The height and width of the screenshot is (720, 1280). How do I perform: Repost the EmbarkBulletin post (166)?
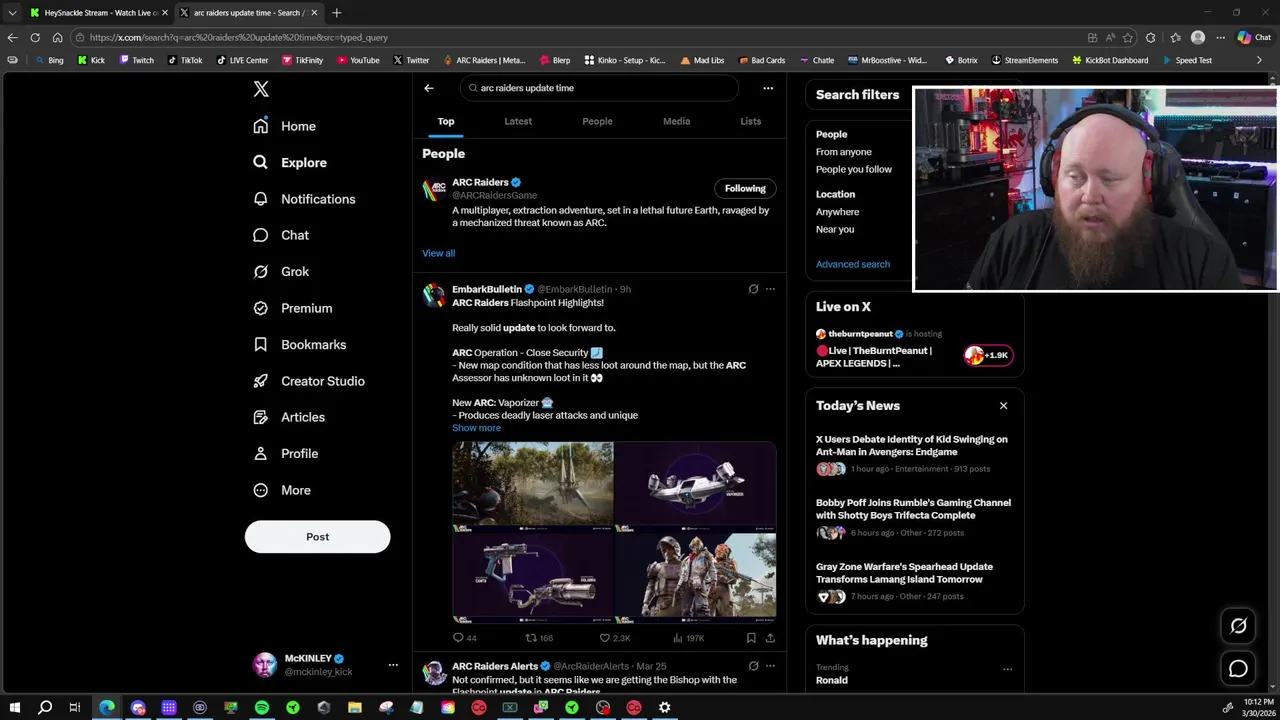pos(539,638)
